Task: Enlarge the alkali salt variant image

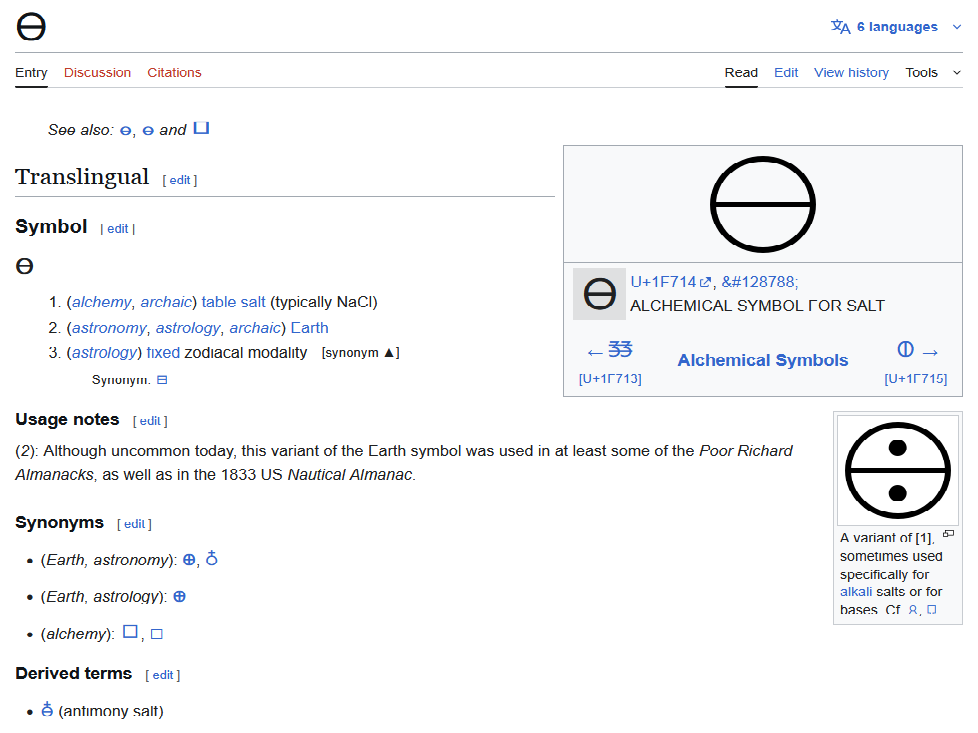Action: [x=948, y=534]
